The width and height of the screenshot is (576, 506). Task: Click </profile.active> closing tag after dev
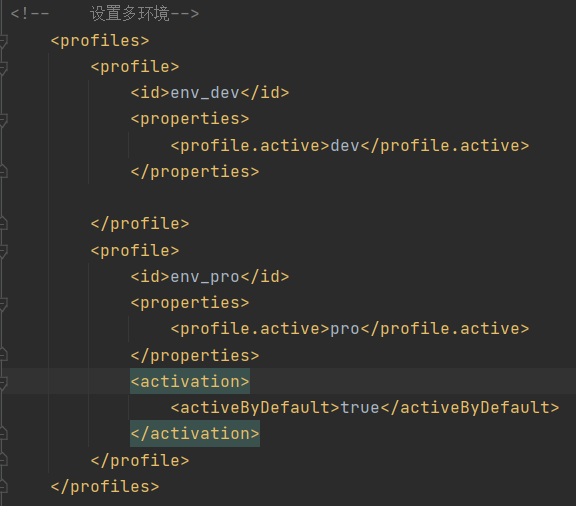coord(445,146)
